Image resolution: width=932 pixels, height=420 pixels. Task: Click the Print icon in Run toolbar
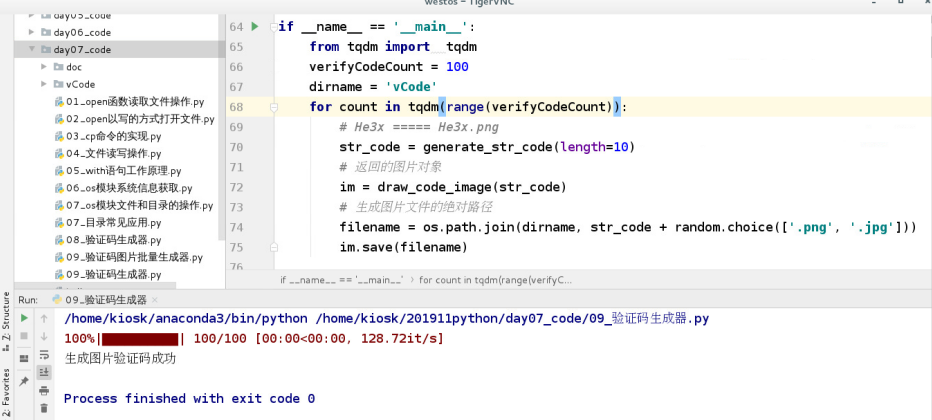click(x=44, y=390)
